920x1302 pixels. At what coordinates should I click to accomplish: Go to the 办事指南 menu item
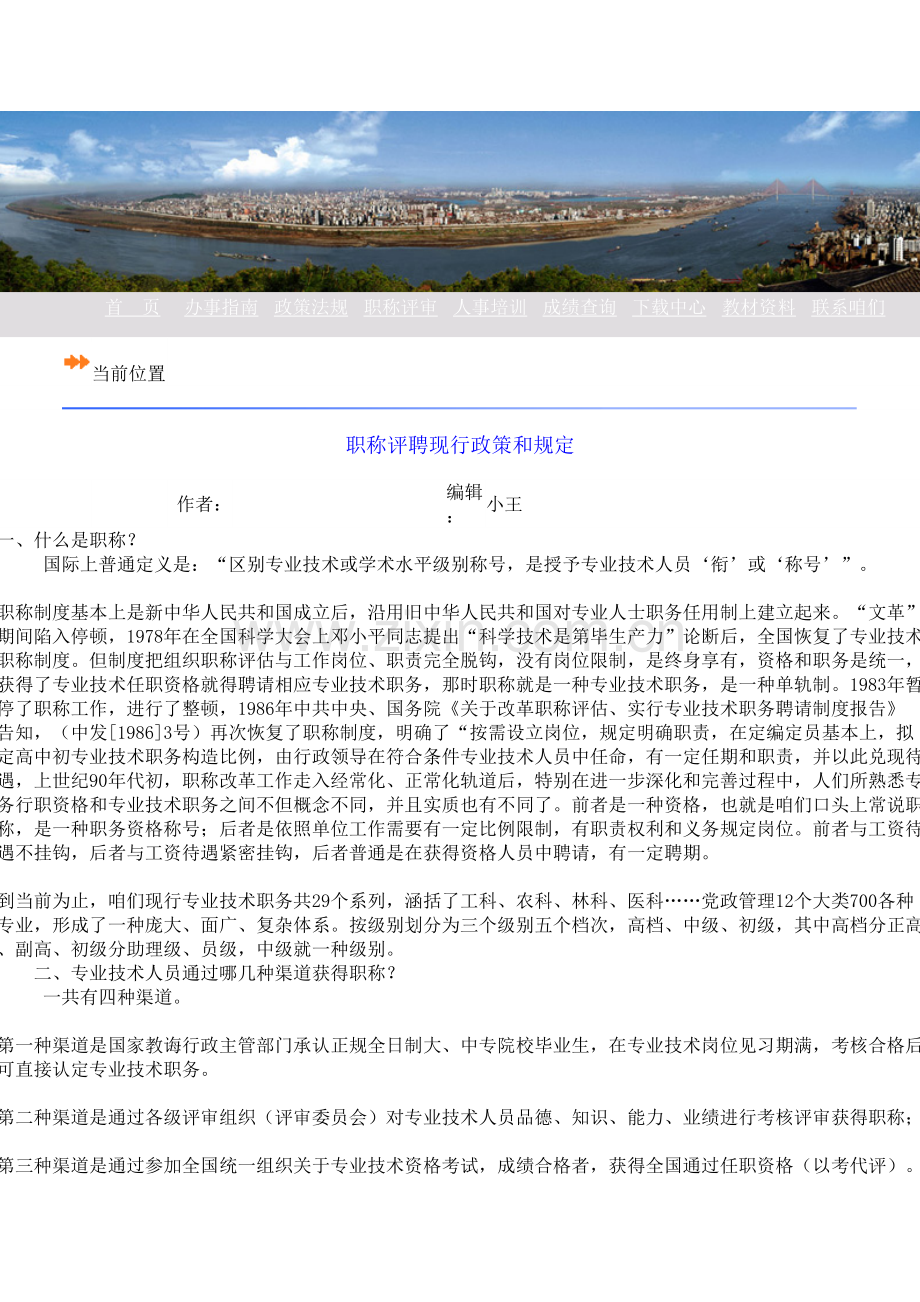click(221, 308)
